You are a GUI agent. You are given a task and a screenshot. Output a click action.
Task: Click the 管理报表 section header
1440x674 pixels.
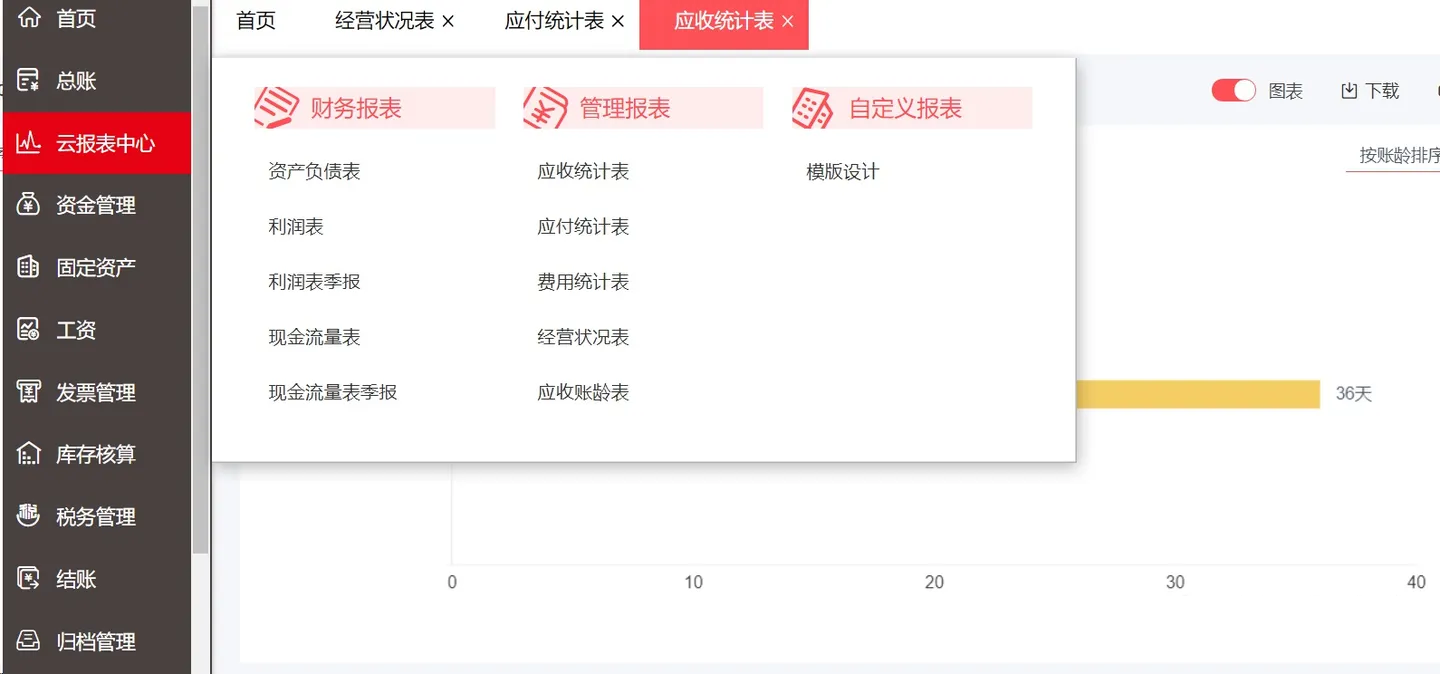643,108
